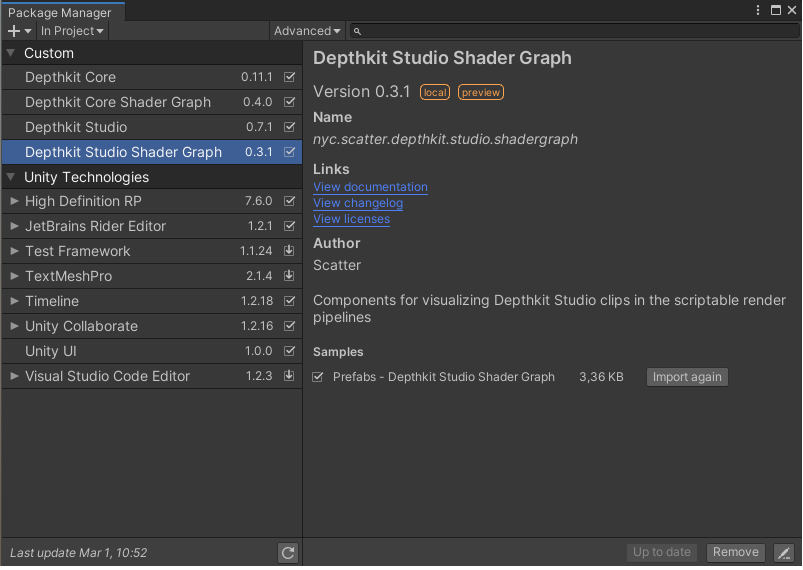The width and height of the screenshot is (803, 570).
Task: Click the download icon next to Test Framework
Action: point(290,251)
